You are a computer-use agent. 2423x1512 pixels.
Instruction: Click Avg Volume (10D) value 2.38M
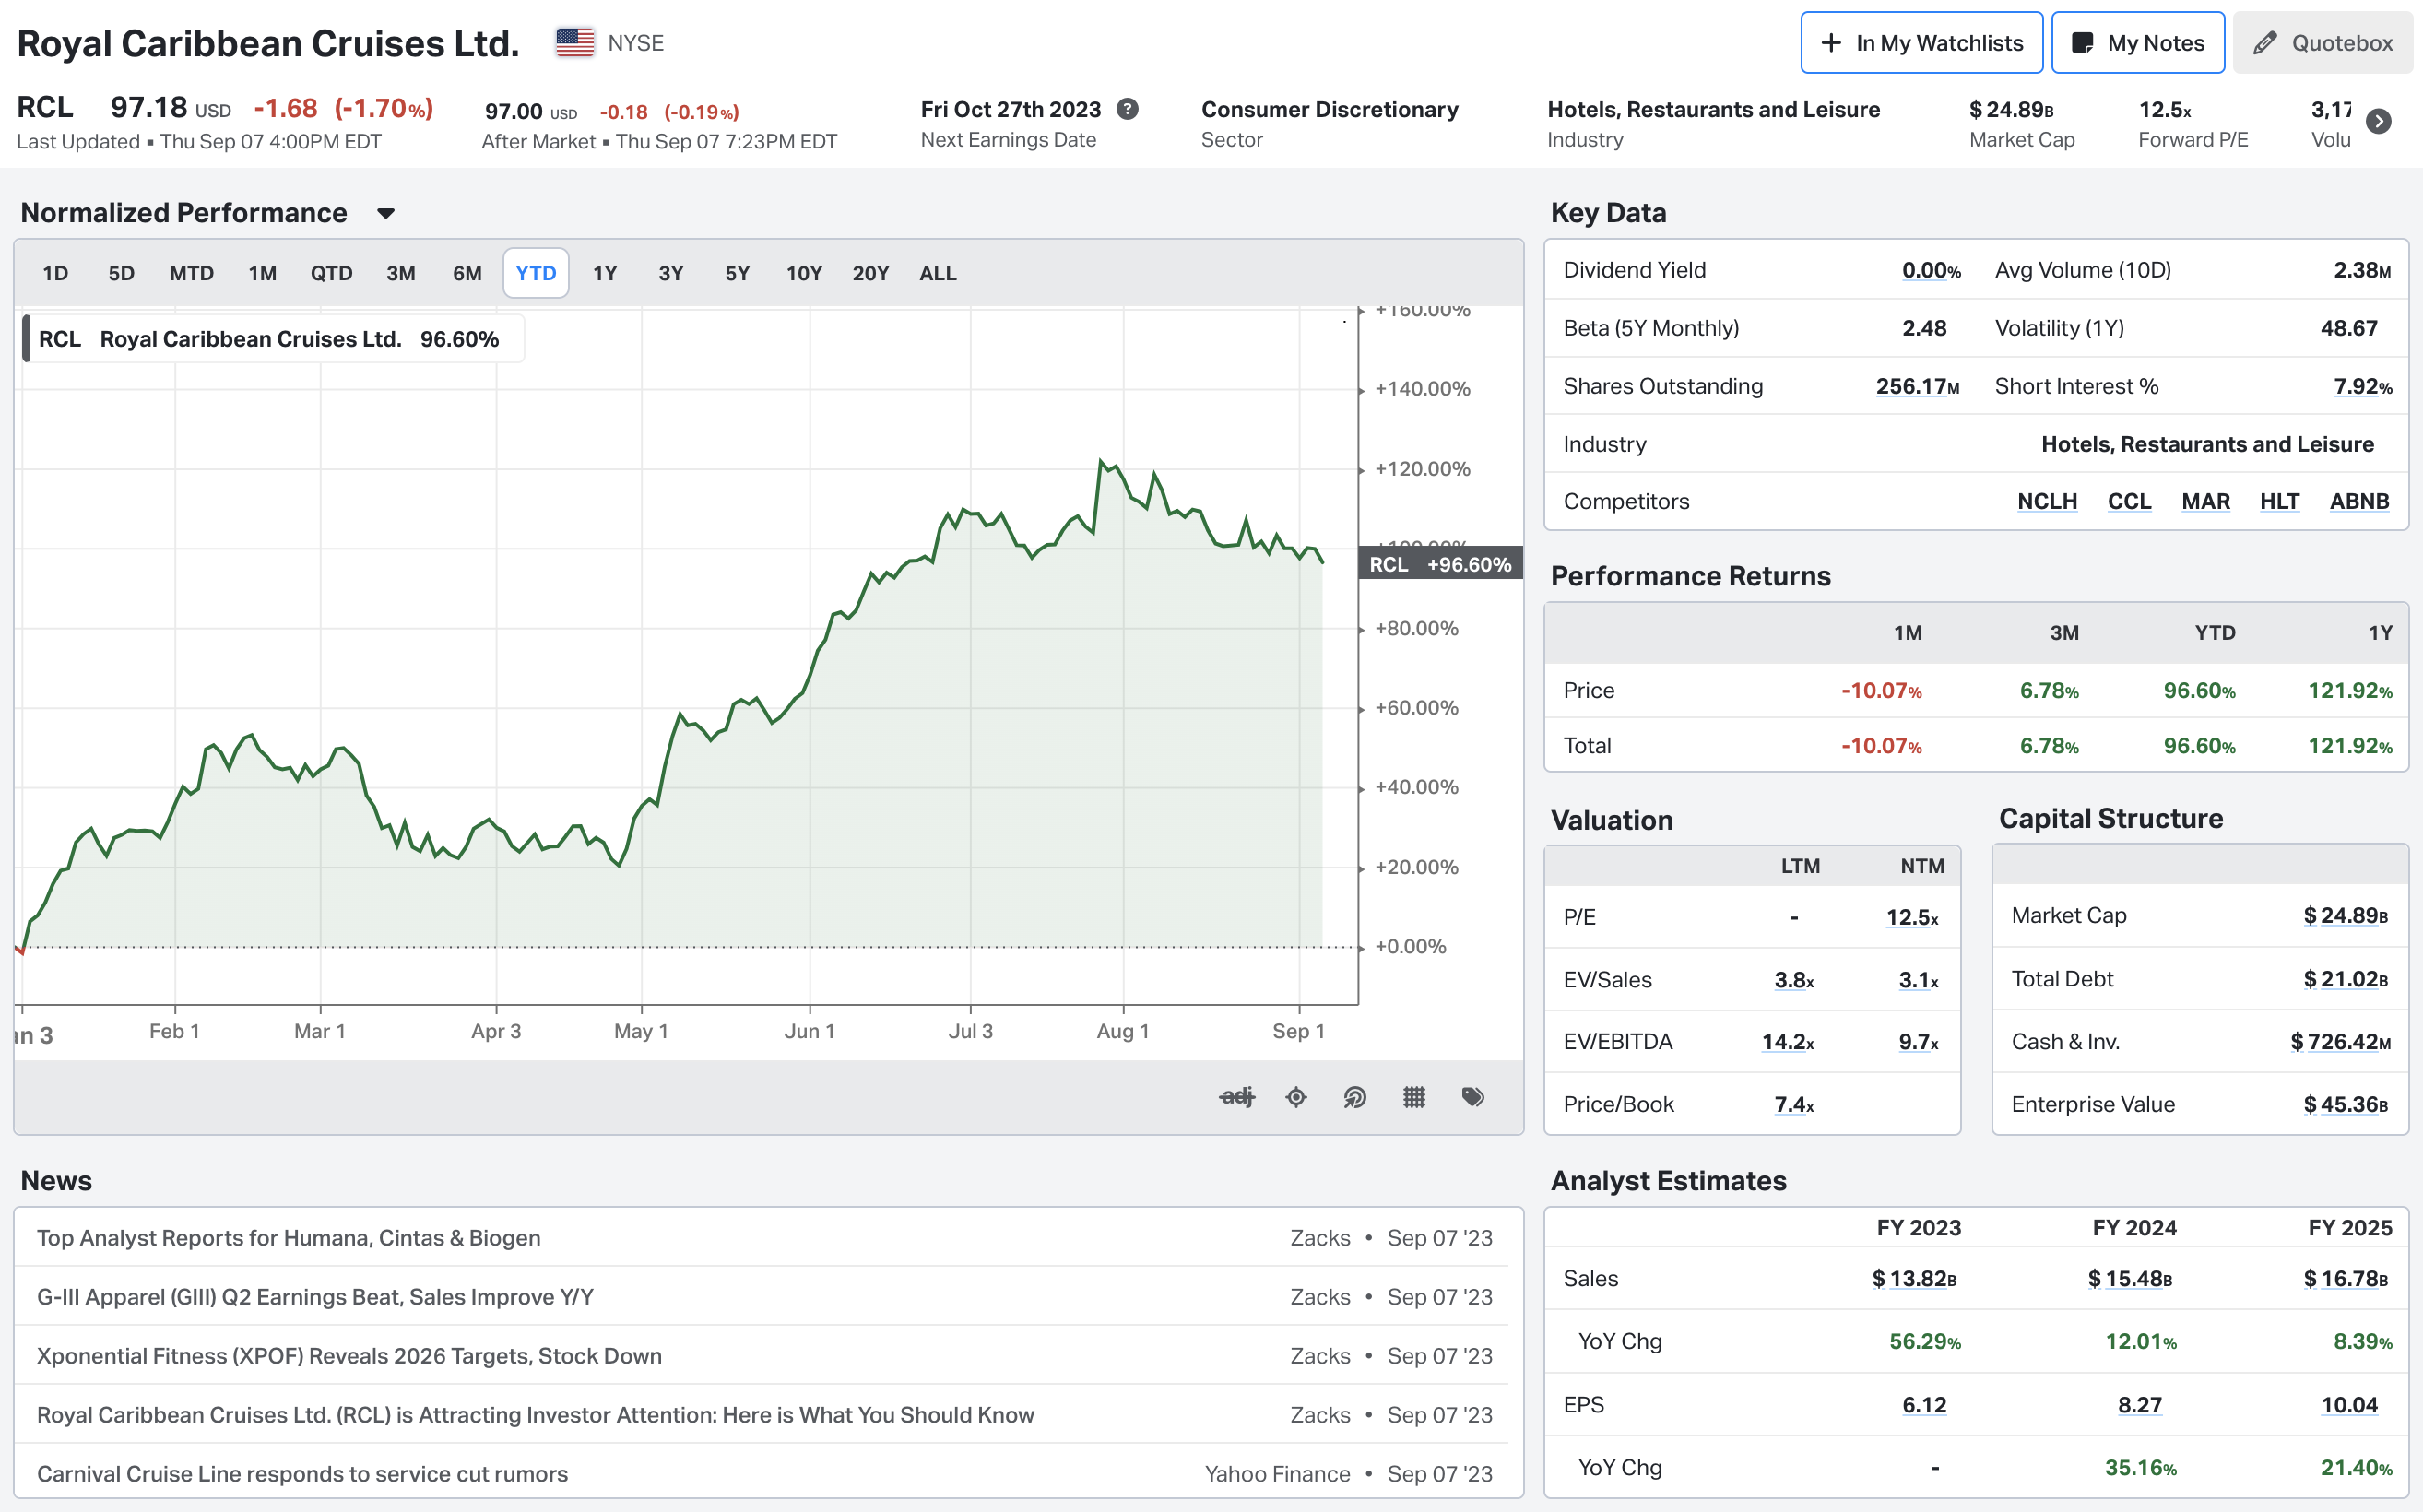coord(2362,270)
